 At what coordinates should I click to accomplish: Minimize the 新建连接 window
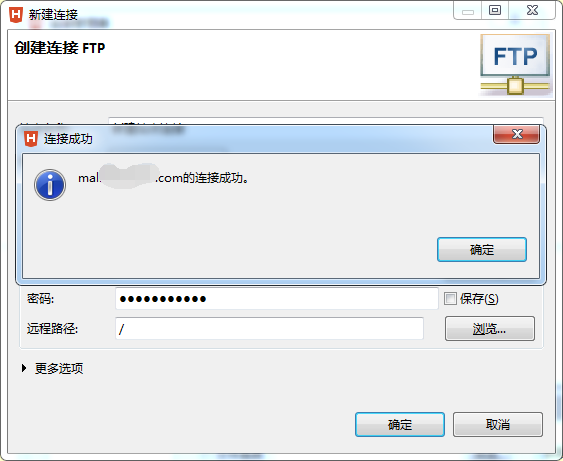(468, 11)
